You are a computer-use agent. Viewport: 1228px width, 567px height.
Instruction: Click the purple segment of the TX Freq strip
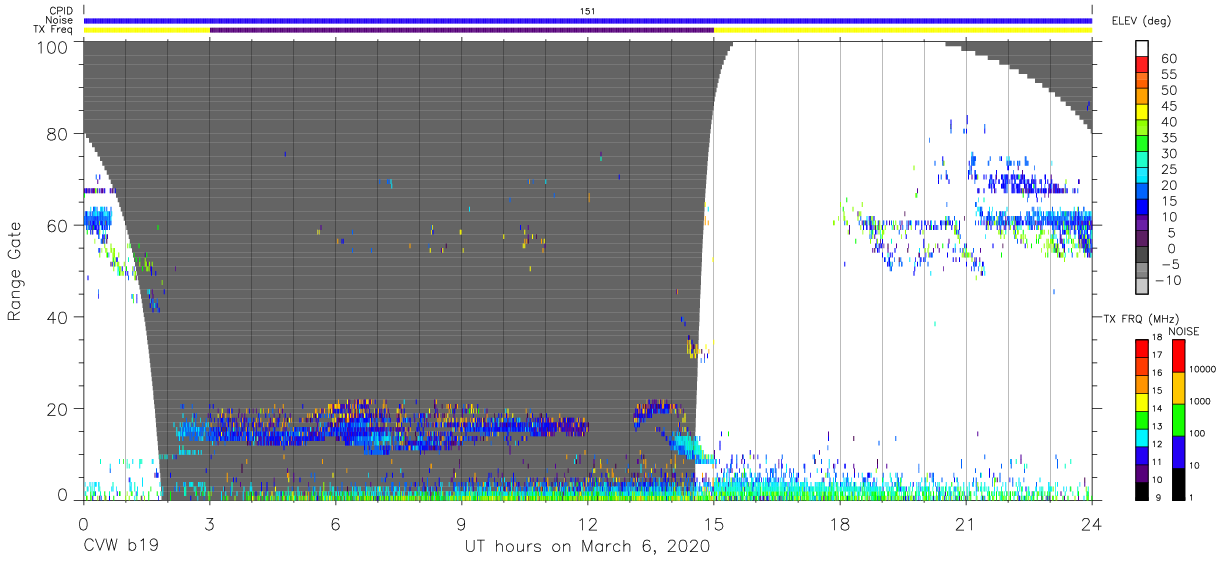coord(462,30)
